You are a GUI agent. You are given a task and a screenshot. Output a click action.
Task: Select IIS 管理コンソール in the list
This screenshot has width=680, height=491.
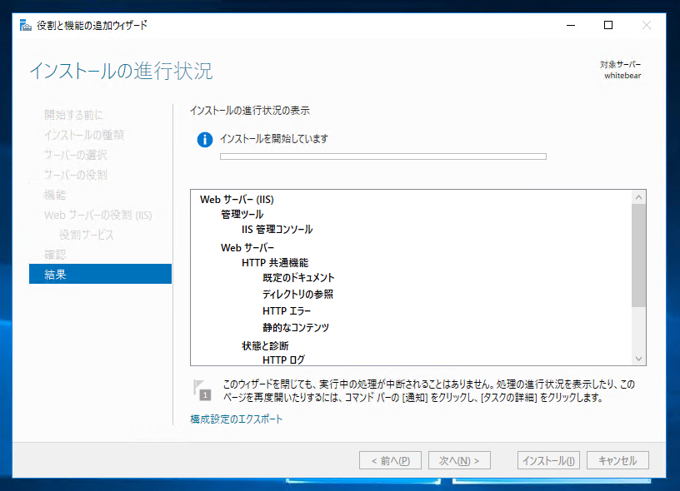tap(277, 229)
